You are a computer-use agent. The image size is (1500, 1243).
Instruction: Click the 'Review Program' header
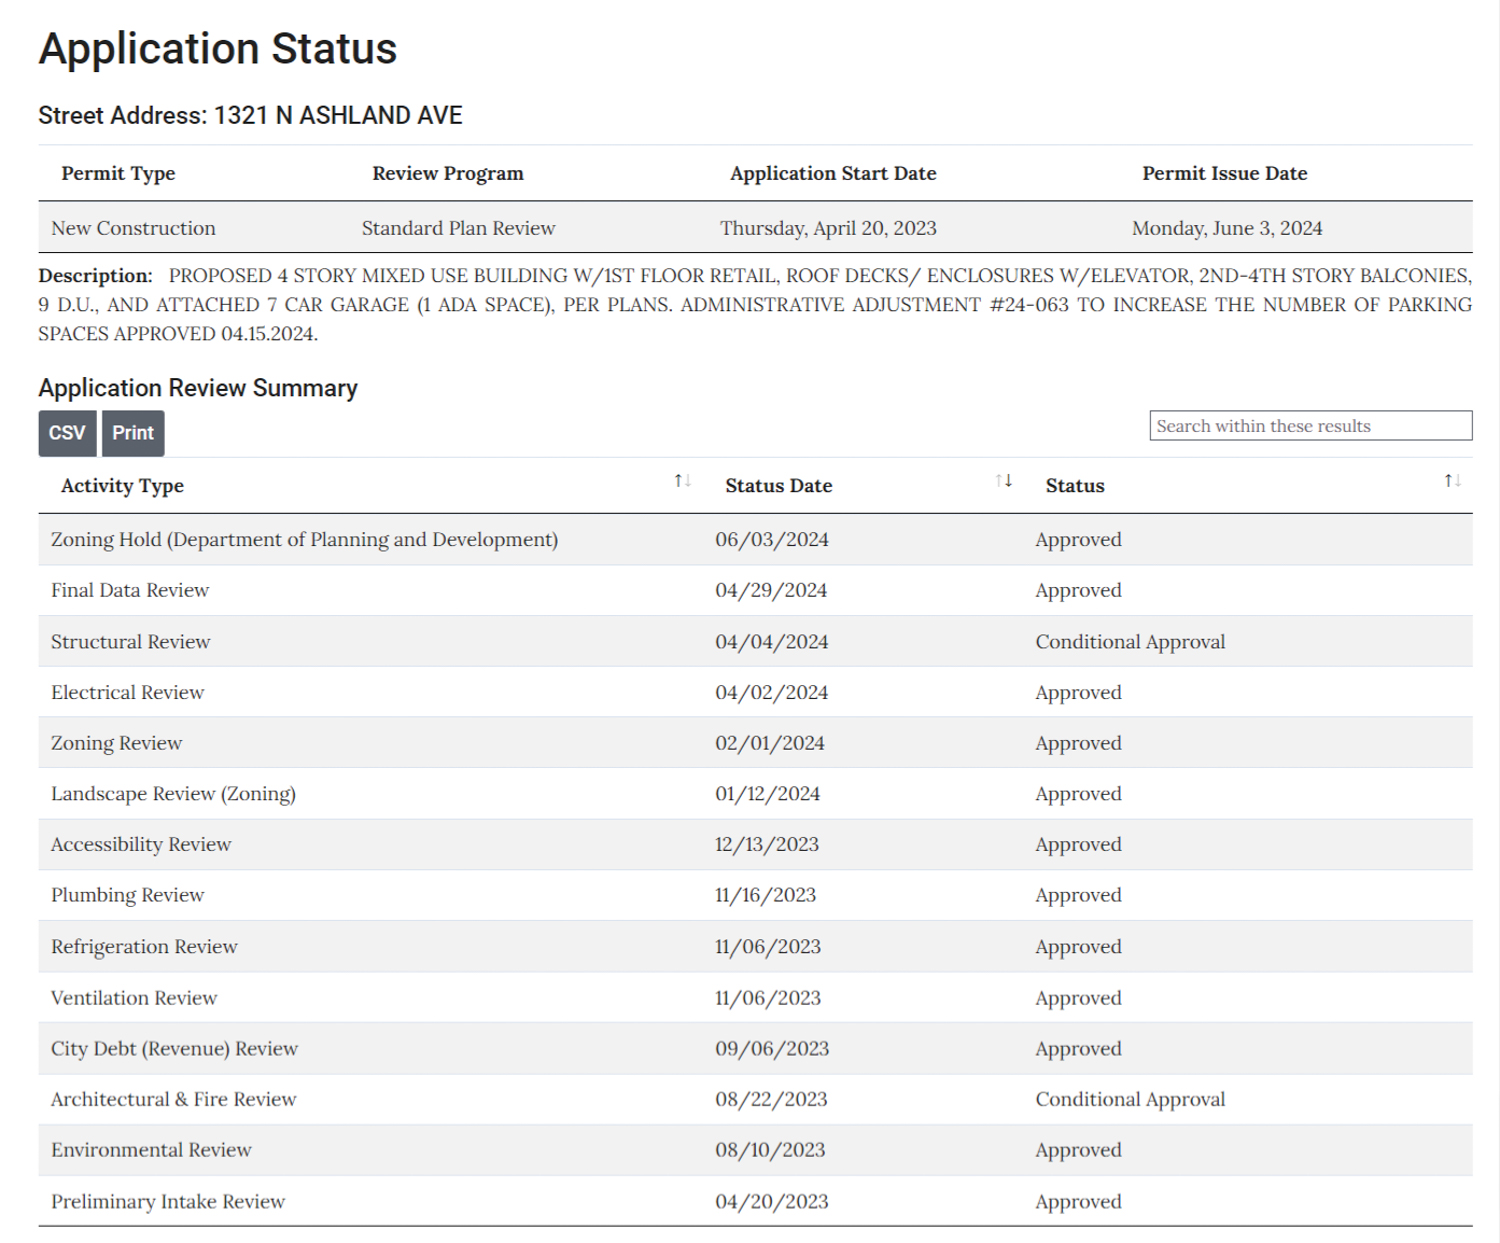tap(448, 173)
